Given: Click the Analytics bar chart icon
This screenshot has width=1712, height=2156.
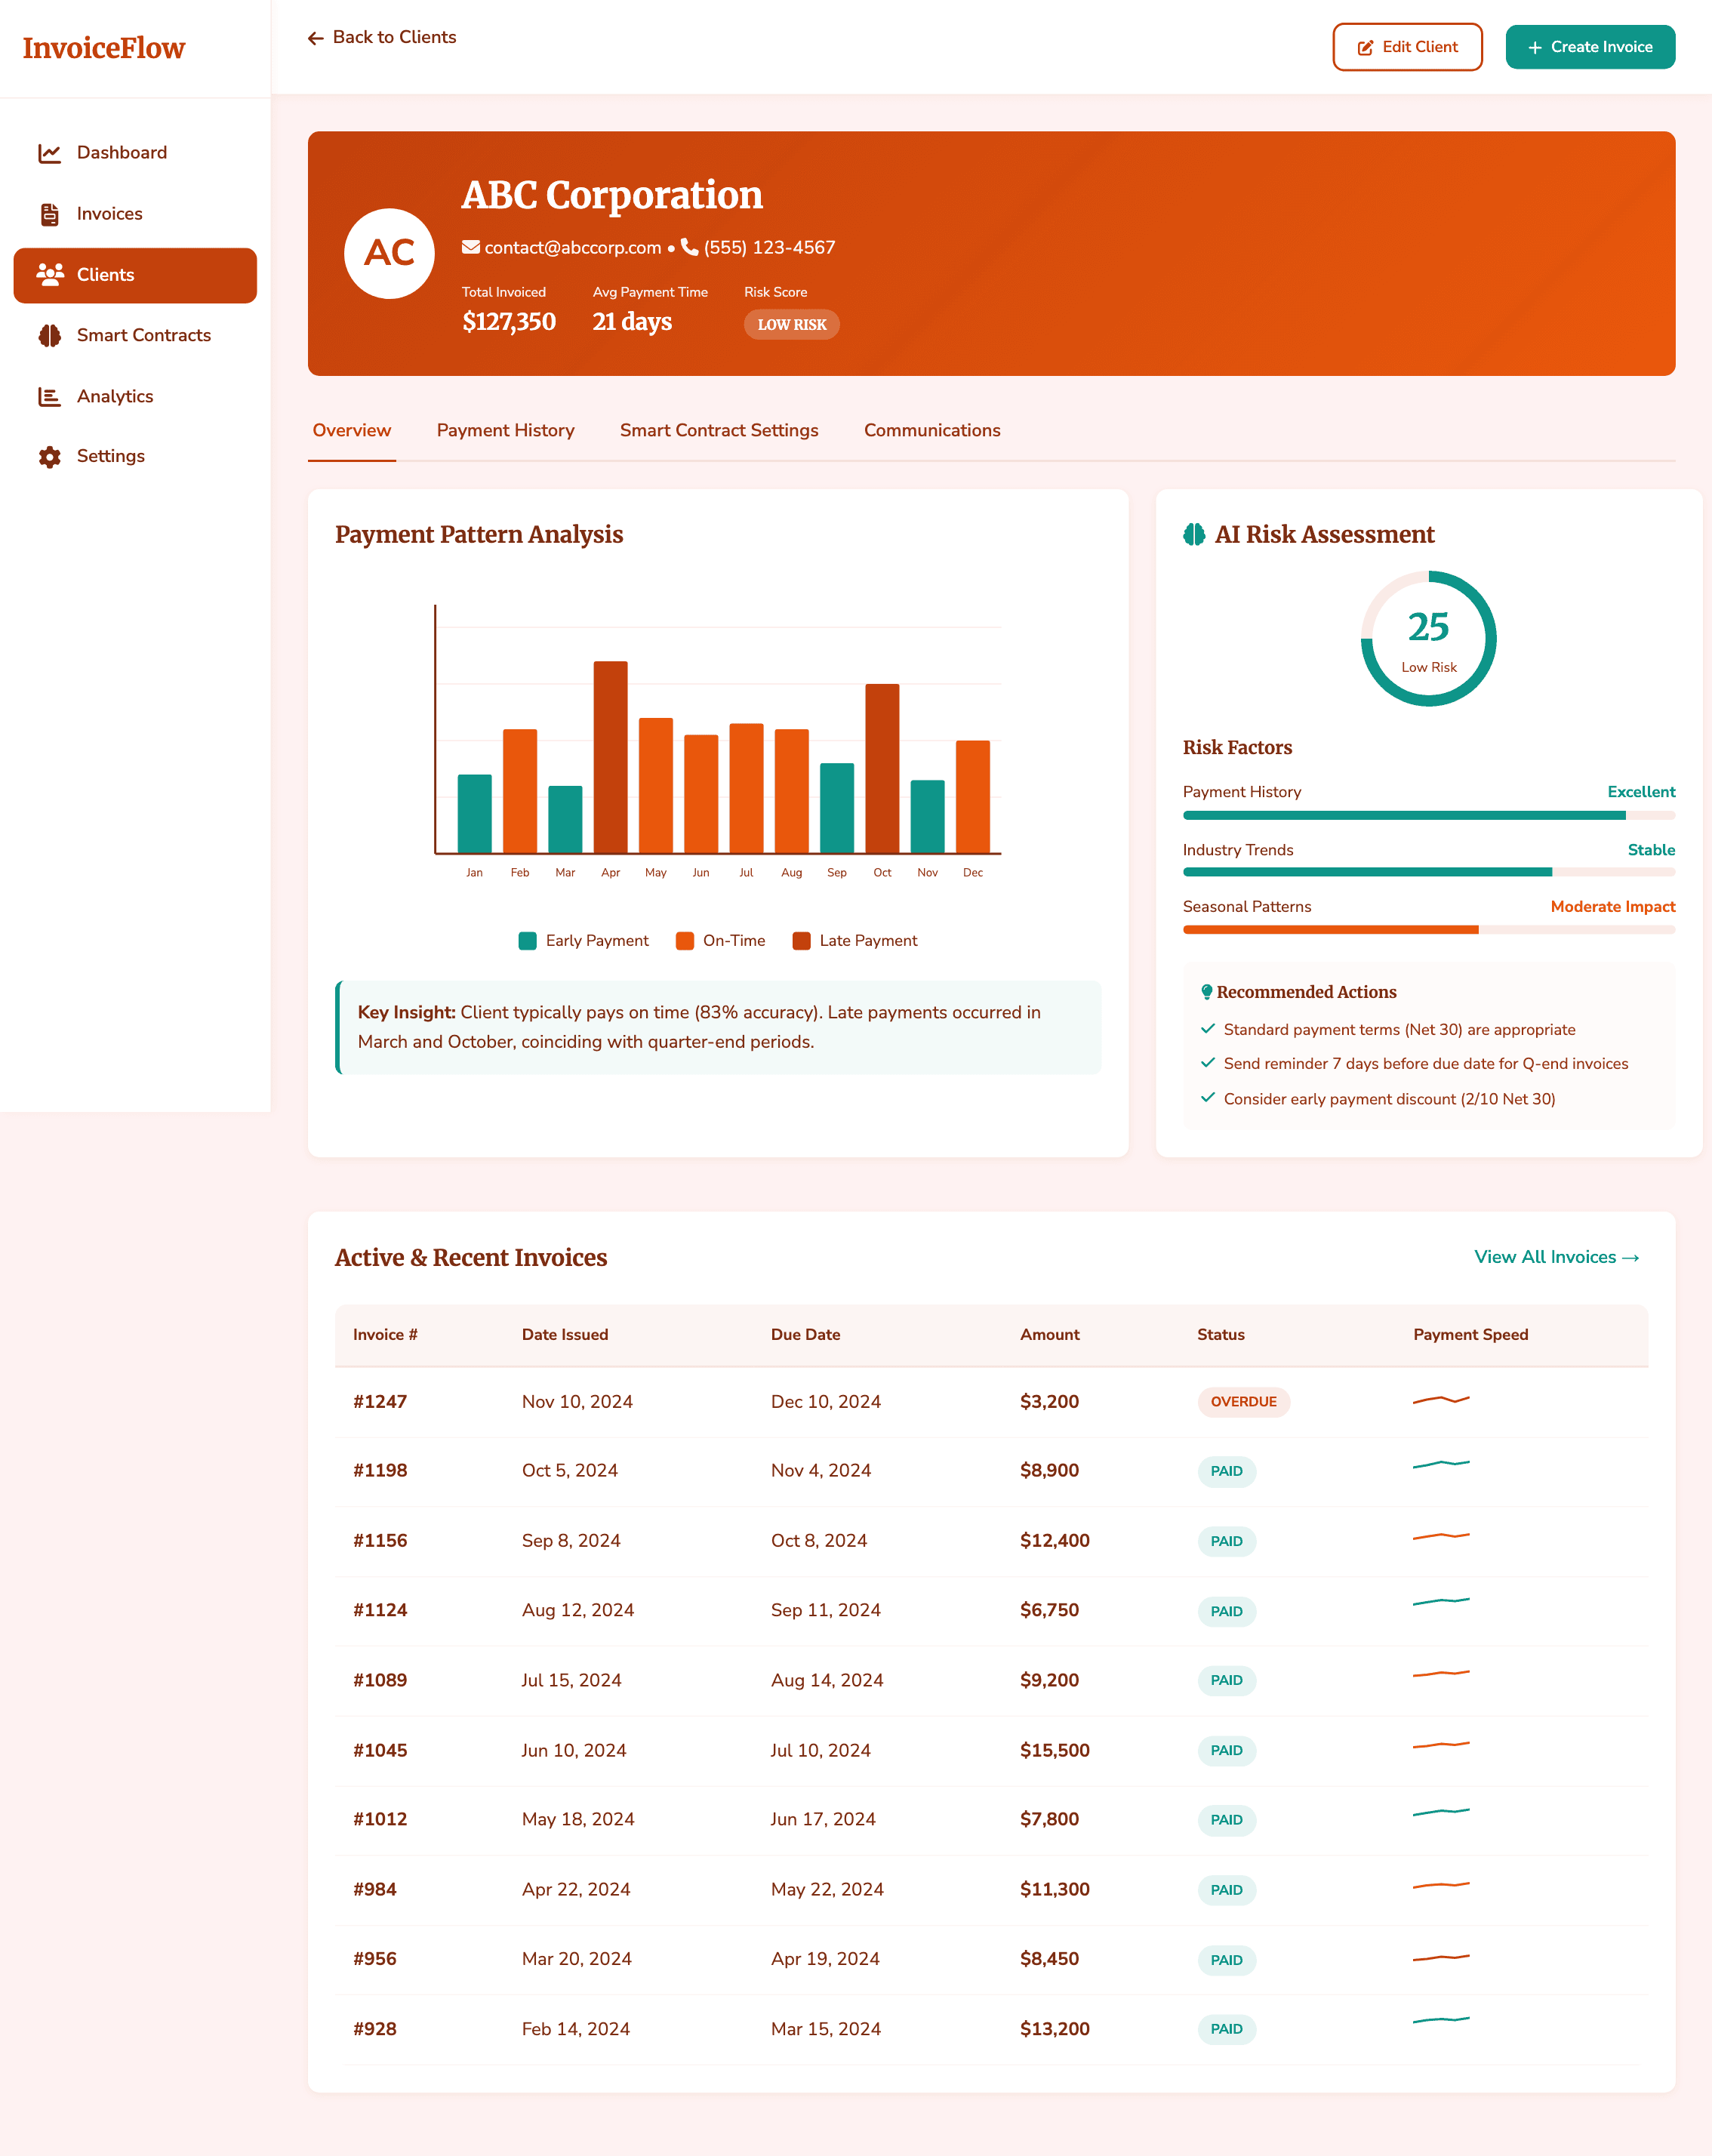Looking at the screenshot, I should click(49, 397).
